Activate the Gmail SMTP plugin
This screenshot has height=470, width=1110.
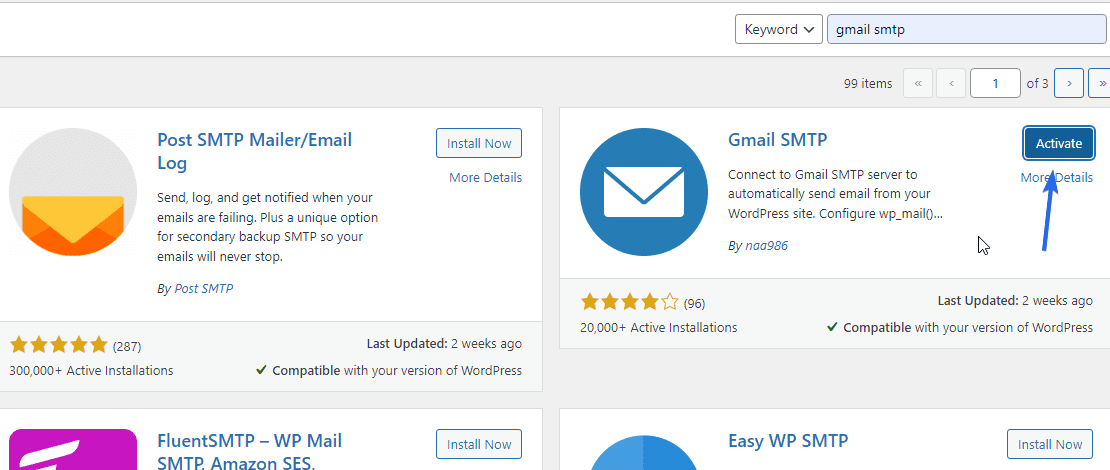point(1059,144)
